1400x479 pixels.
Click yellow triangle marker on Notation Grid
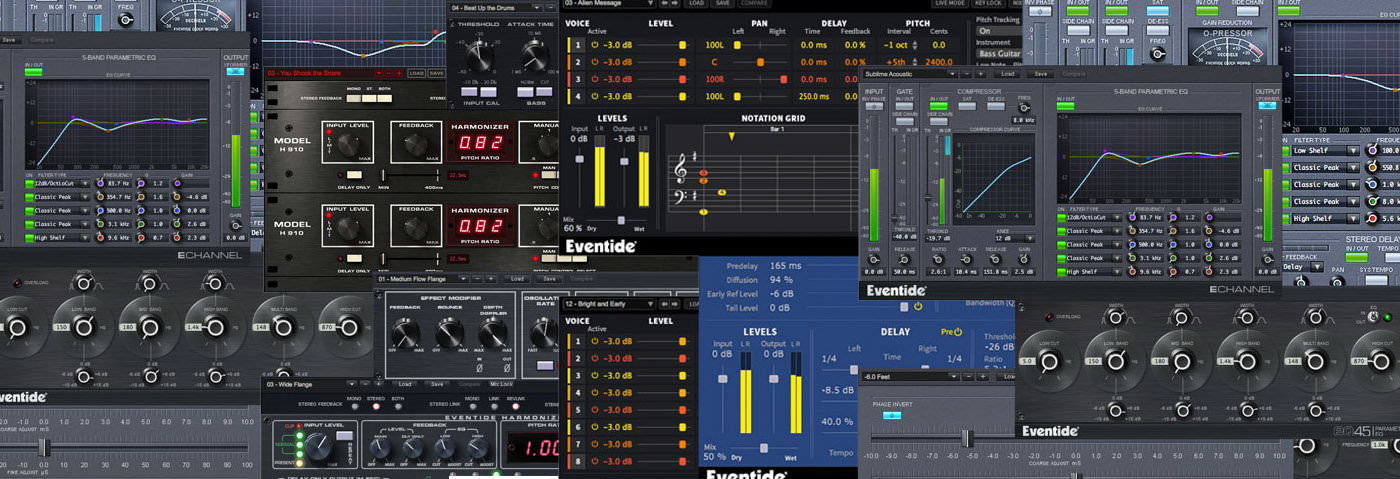pos(732,135)
